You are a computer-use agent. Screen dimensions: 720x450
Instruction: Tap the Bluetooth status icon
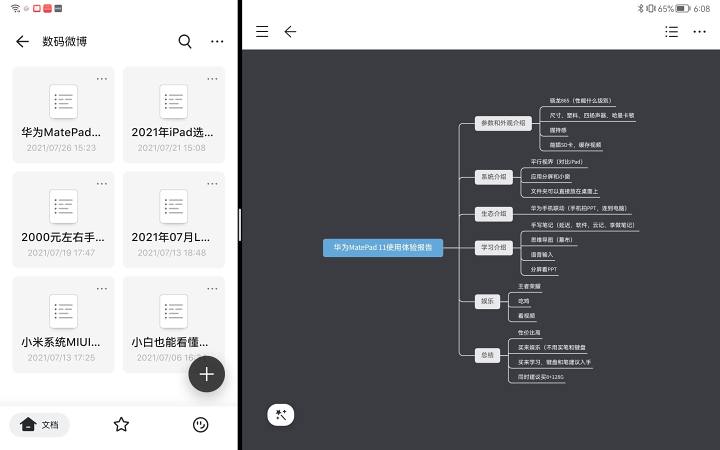click(641, 9)
